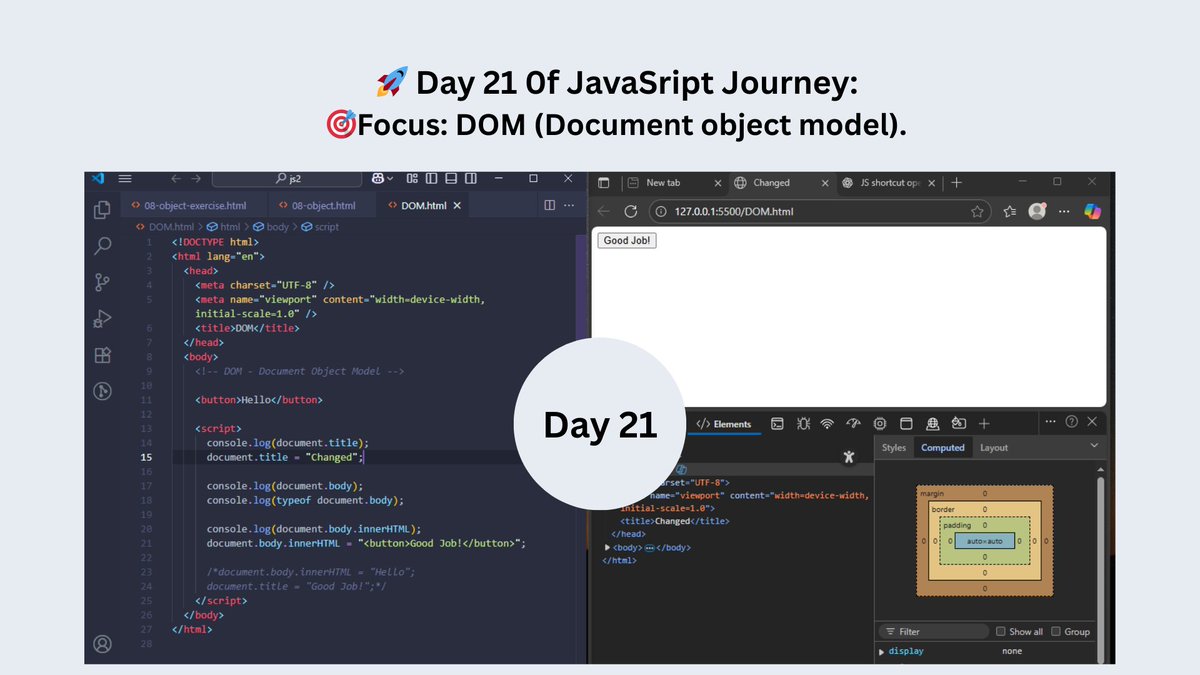Reload the page in Edge

630,211
